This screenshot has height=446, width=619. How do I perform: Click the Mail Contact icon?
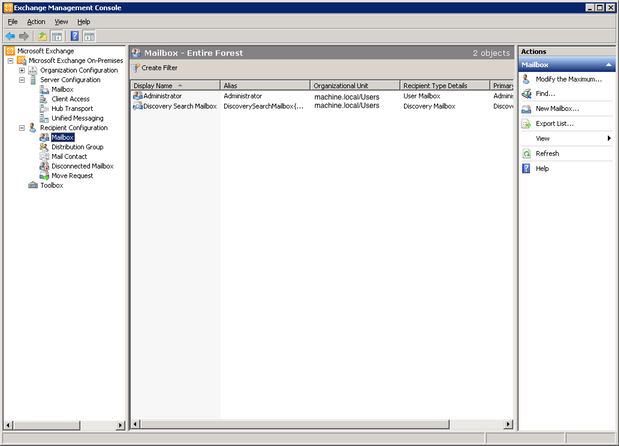coord(44,156)
